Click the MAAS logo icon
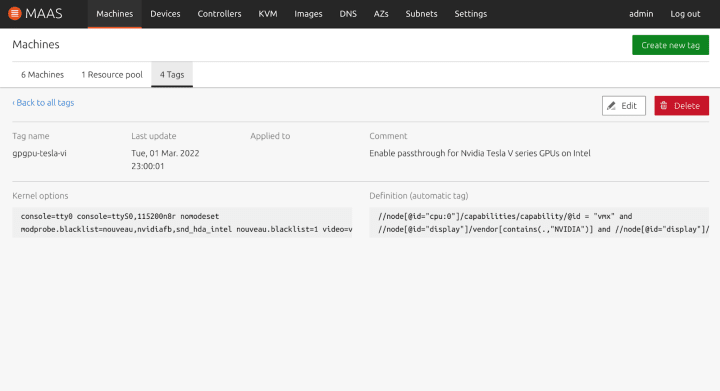Screen dimensions: 720x391 pos(15,14)
